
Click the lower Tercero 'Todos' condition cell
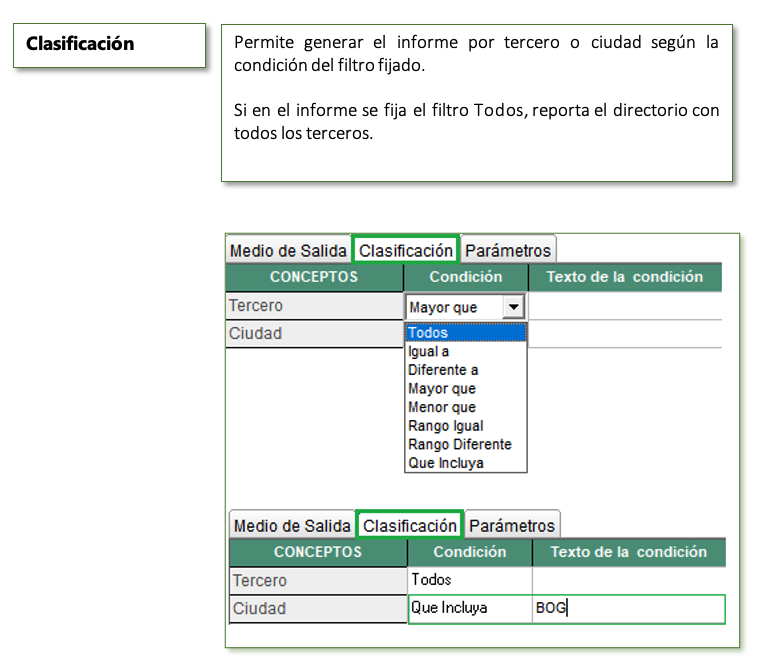pos(470,580)
